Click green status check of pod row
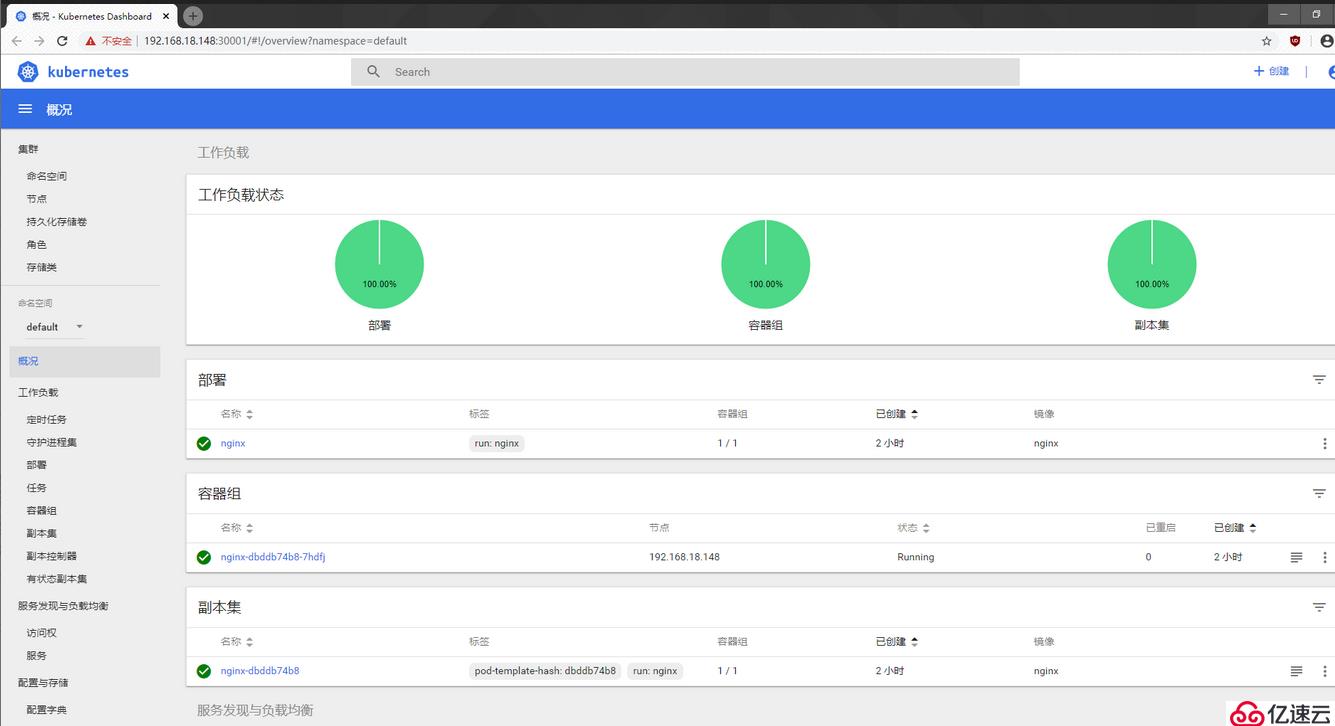 [x=204, y=557]
